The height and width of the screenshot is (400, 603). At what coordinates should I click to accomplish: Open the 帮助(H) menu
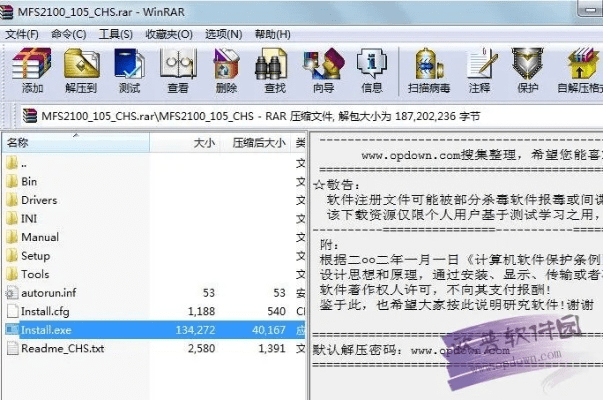click(272, 34)
